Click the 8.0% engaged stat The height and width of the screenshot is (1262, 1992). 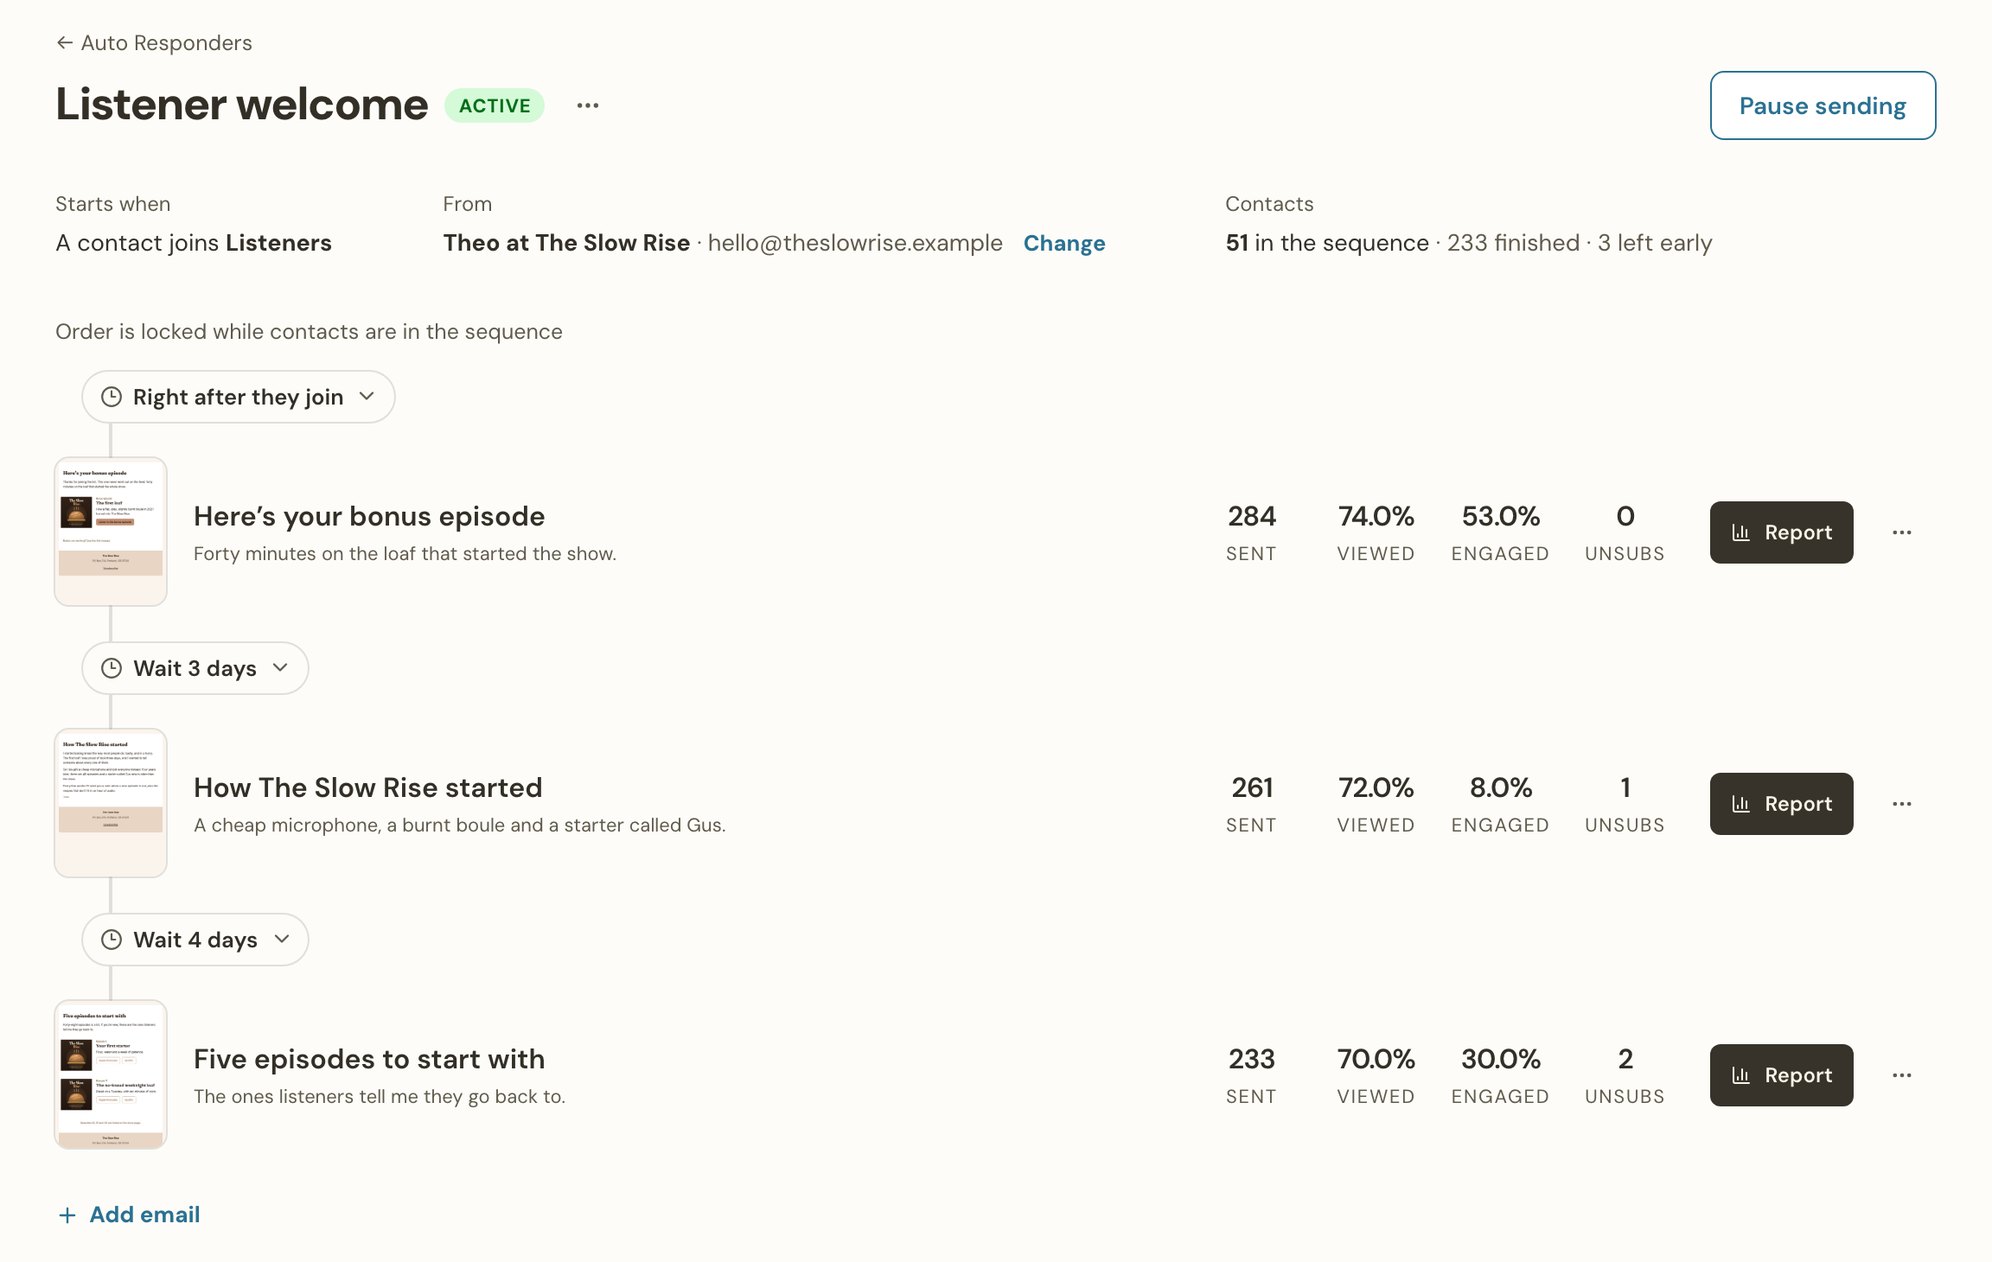point(1500,787)
